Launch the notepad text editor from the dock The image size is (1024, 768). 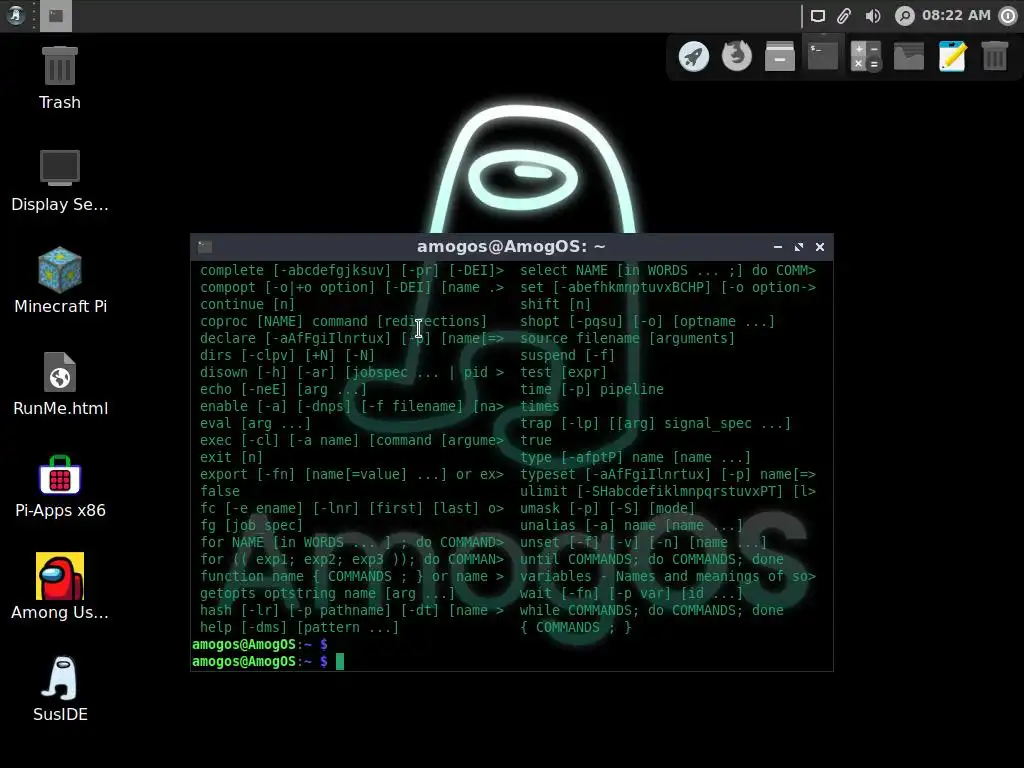pos(952,57)
